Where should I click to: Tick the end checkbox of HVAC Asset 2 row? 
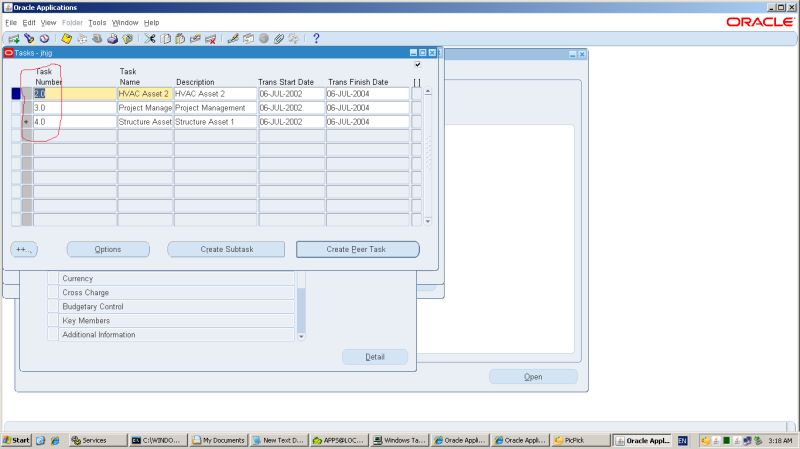point(417,94)
